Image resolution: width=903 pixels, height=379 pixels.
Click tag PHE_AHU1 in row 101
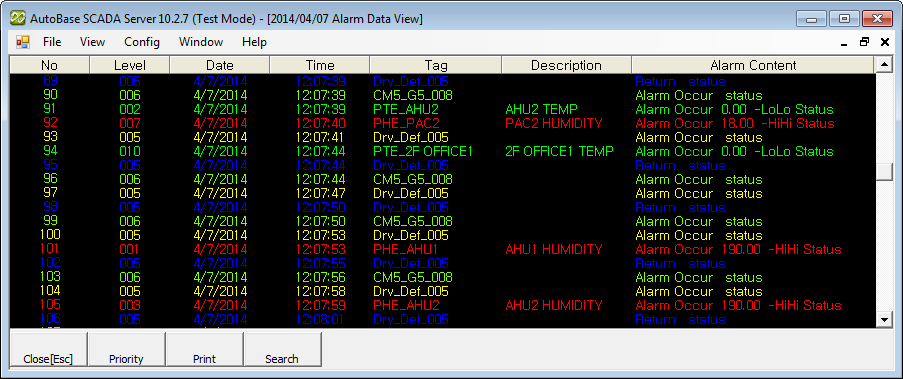pos(406,249)
